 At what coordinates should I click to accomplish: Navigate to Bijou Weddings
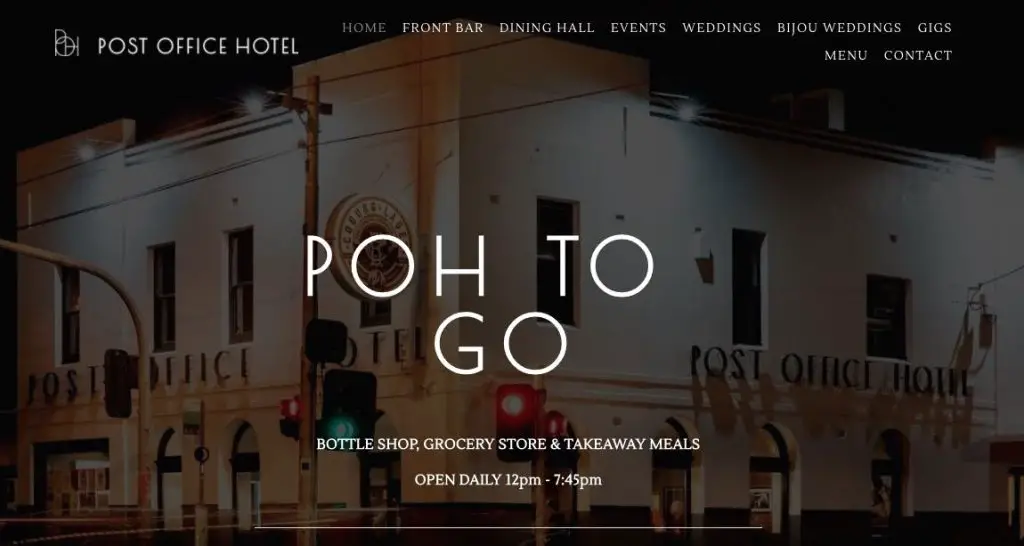839,27
